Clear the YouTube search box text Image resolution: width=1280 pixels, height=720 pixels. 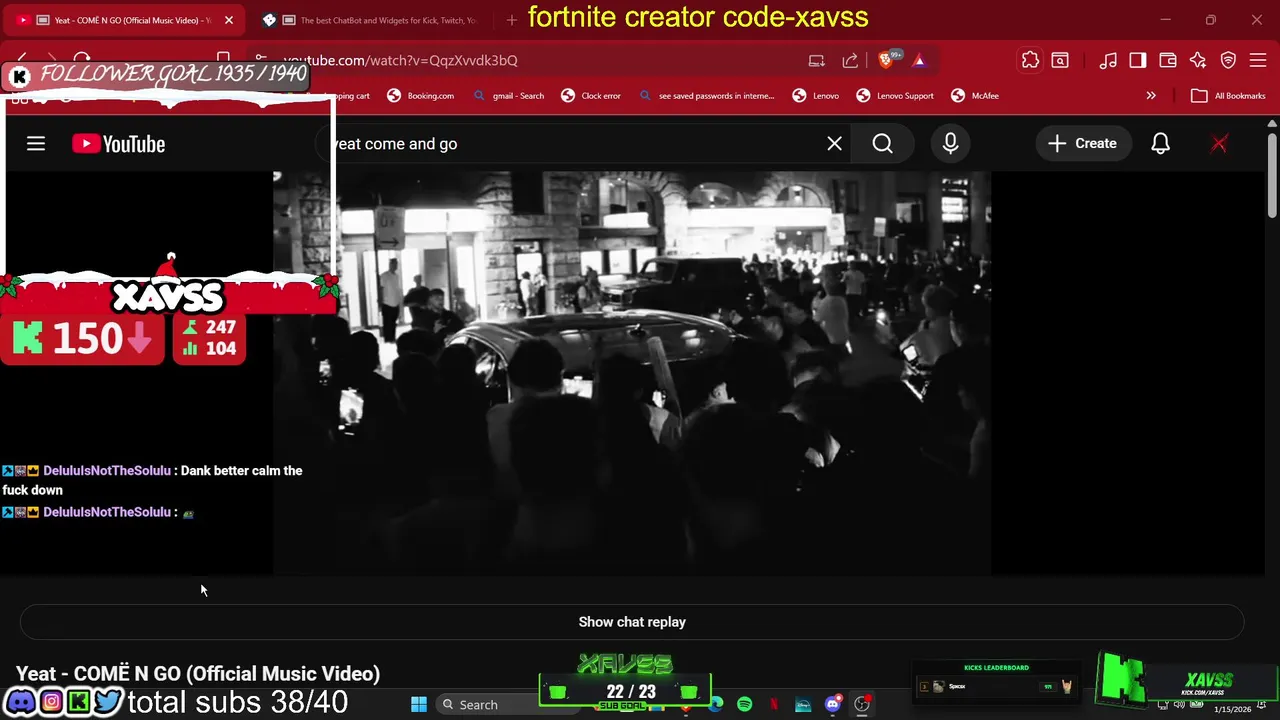coord(834,144)
